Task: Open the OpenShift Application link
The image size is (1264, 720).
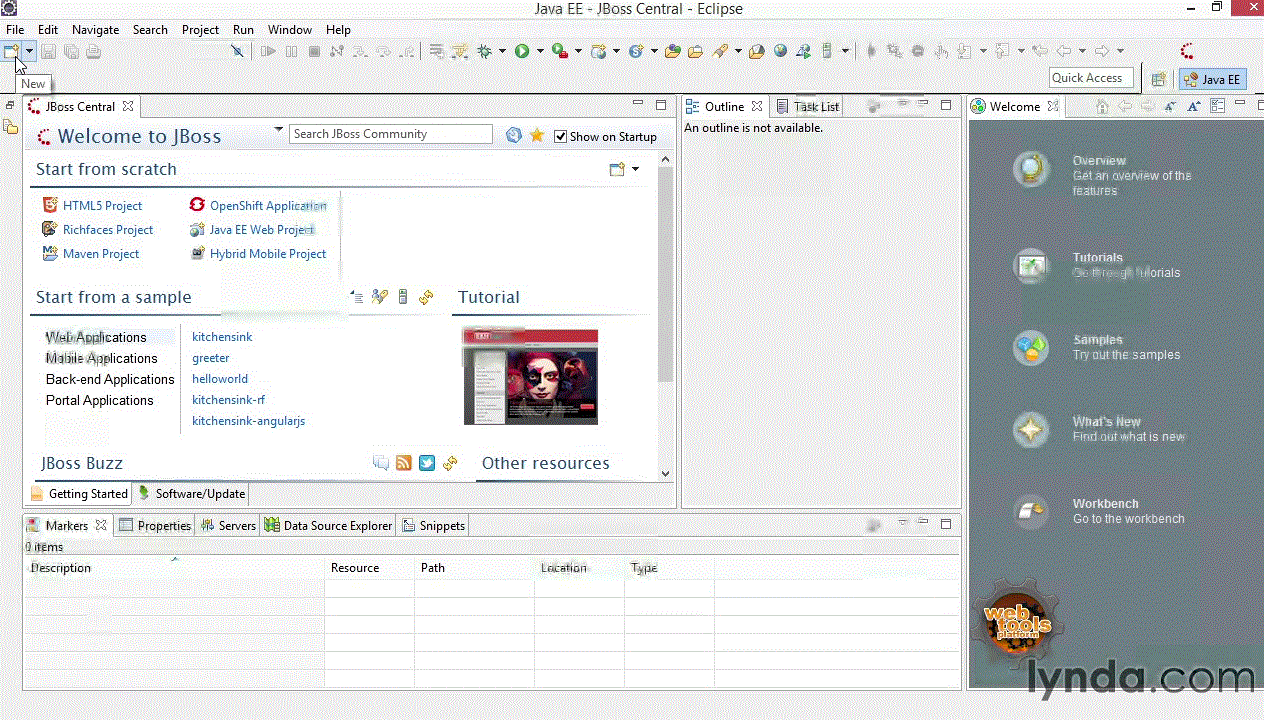Action: [x=268, y=205]
